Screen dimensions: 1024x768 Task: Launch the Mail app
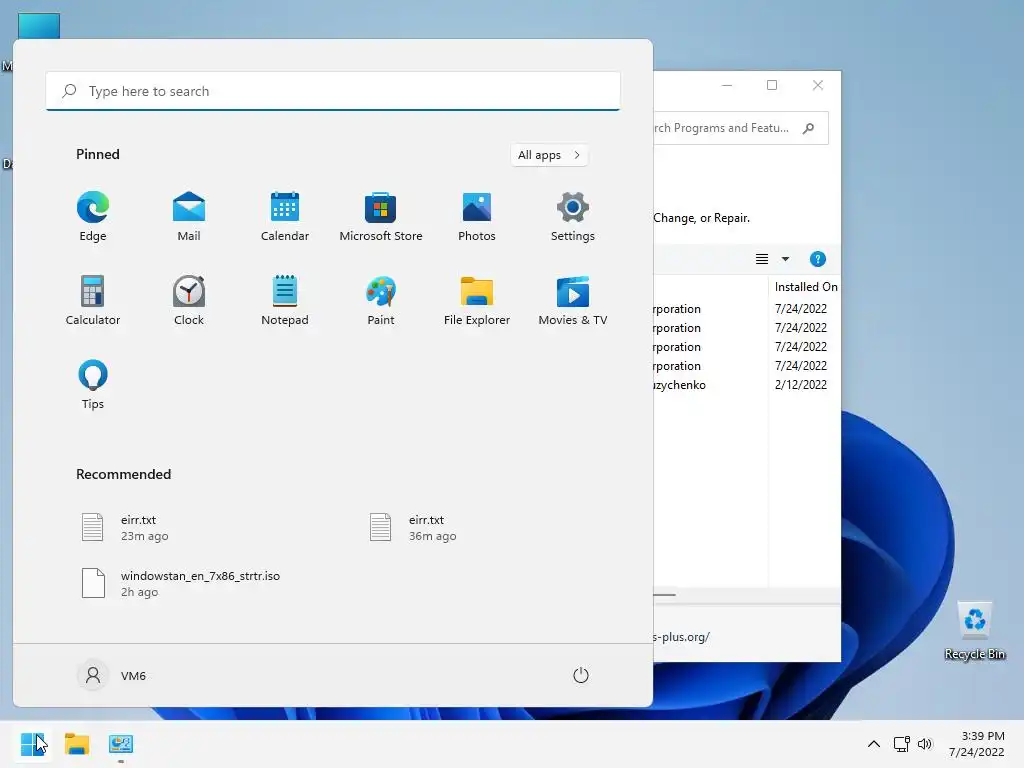[x=189, y=217]
